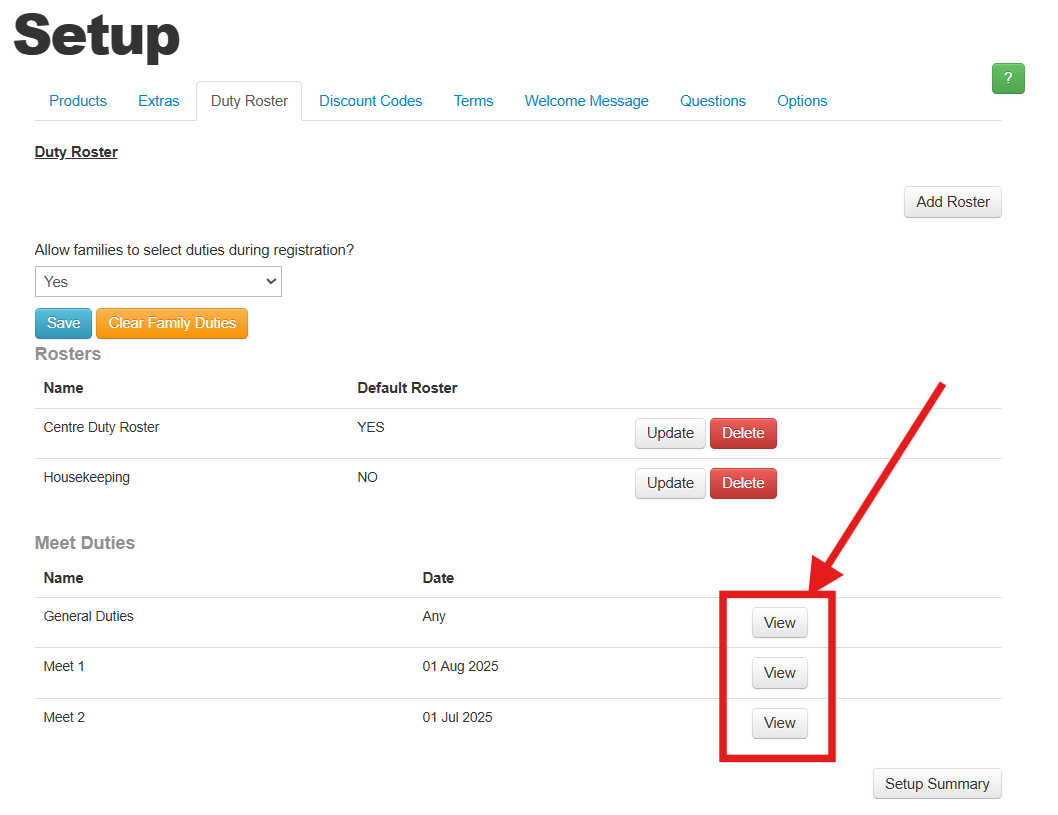The height and width of the screenshot is (815, 1058).
Task: View Meet 1 duties
Action: click(x=779, y=672)
